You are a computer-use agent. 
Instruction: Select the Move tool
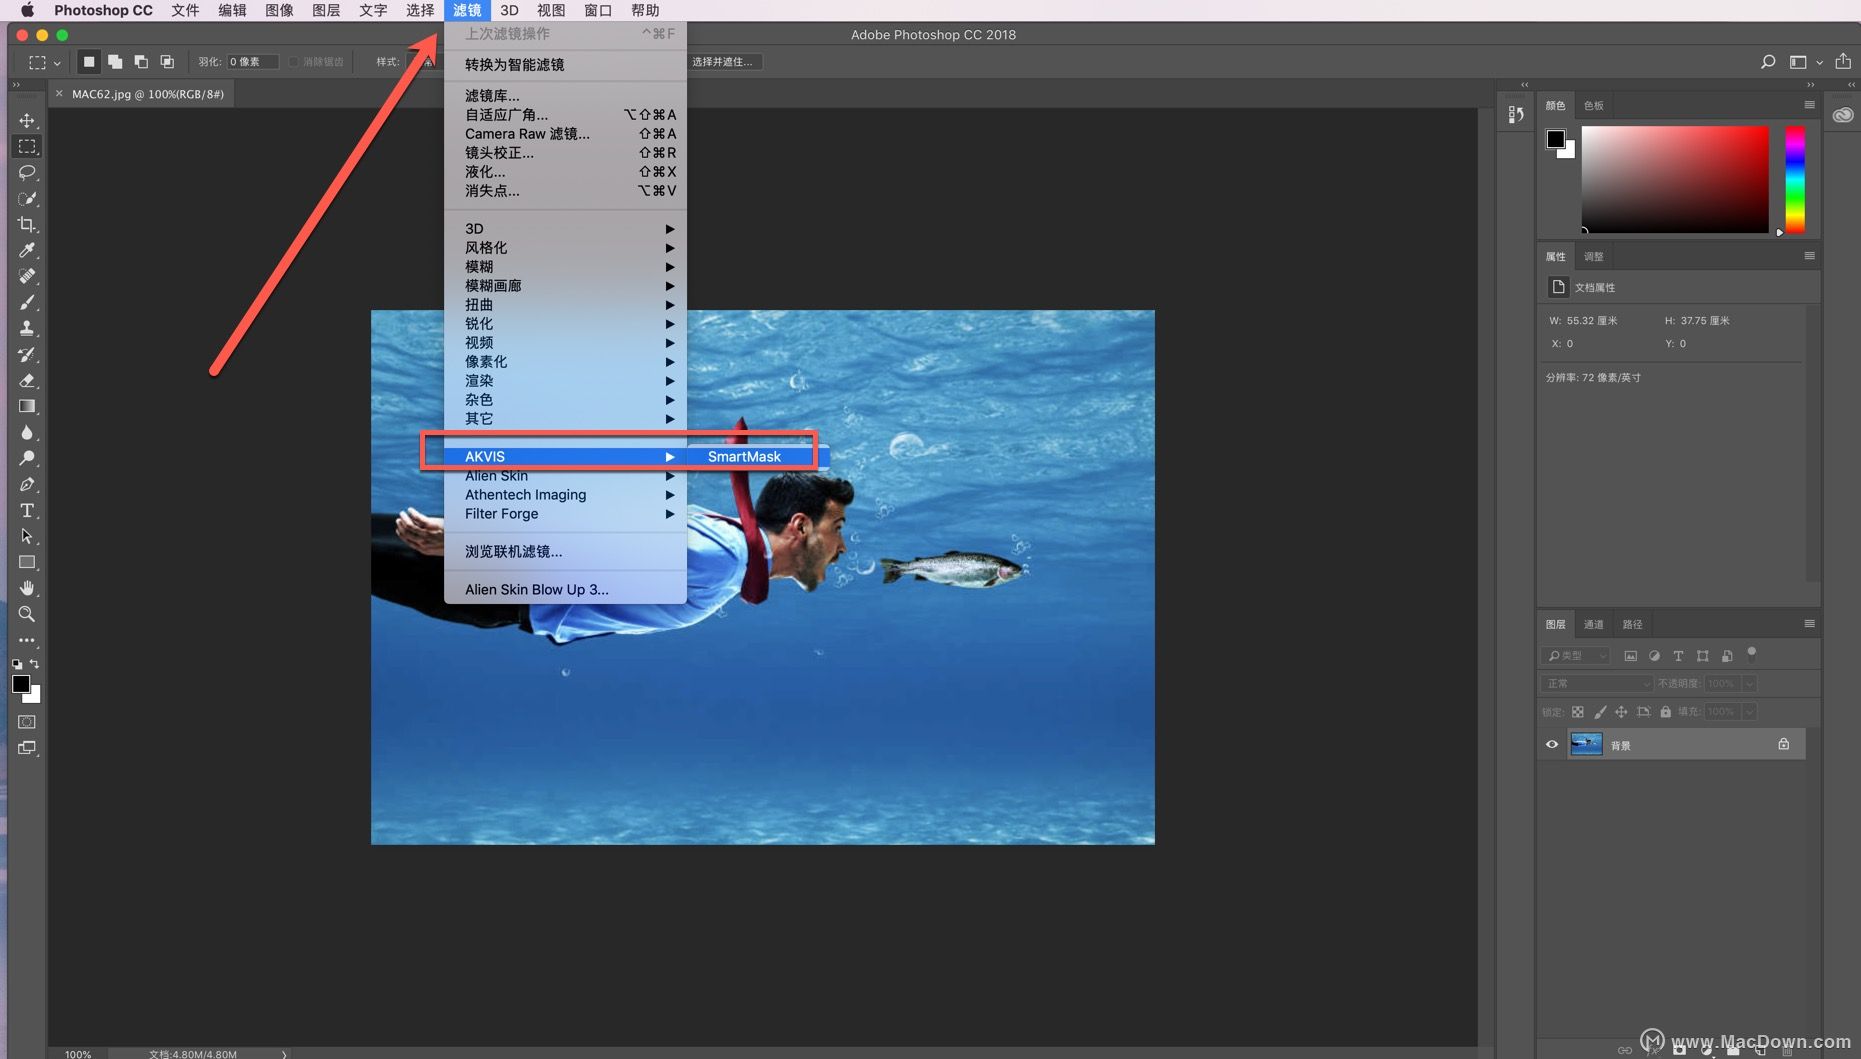point(27,120)
